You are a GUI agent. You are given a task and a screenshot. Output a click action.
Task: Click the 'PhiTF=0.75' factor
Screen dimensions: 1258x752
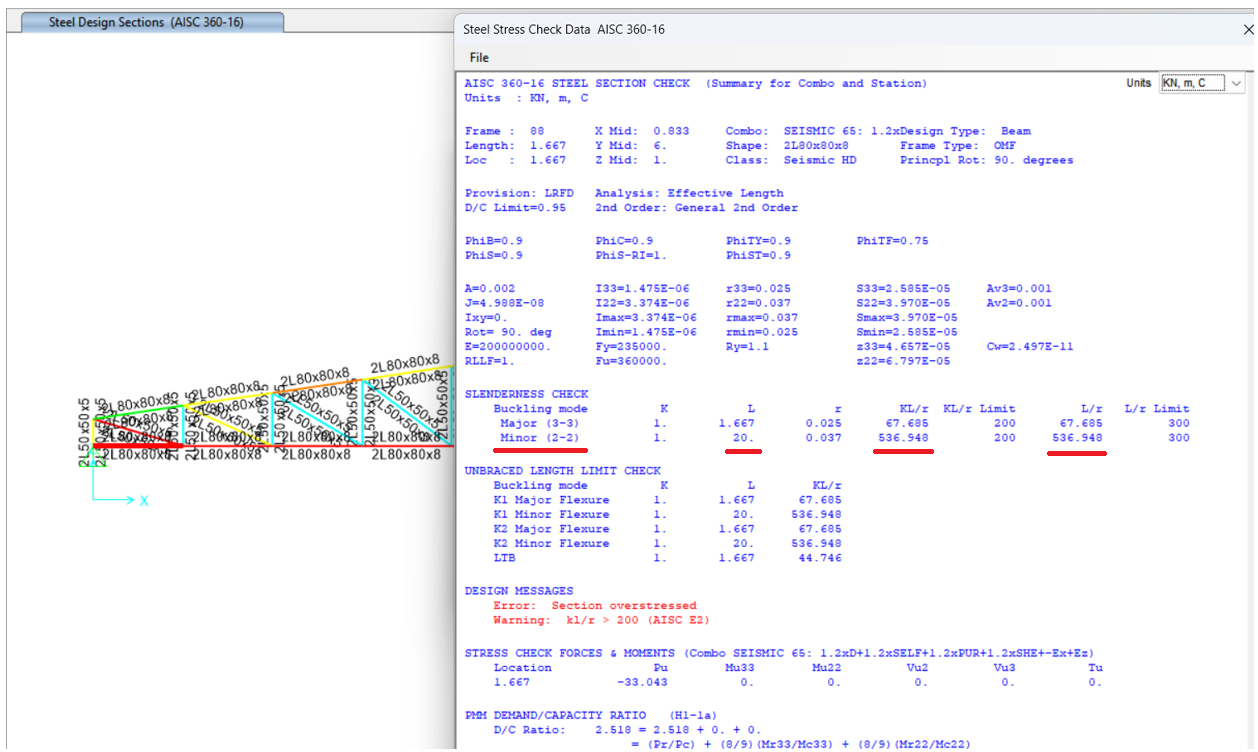point(893,241)
